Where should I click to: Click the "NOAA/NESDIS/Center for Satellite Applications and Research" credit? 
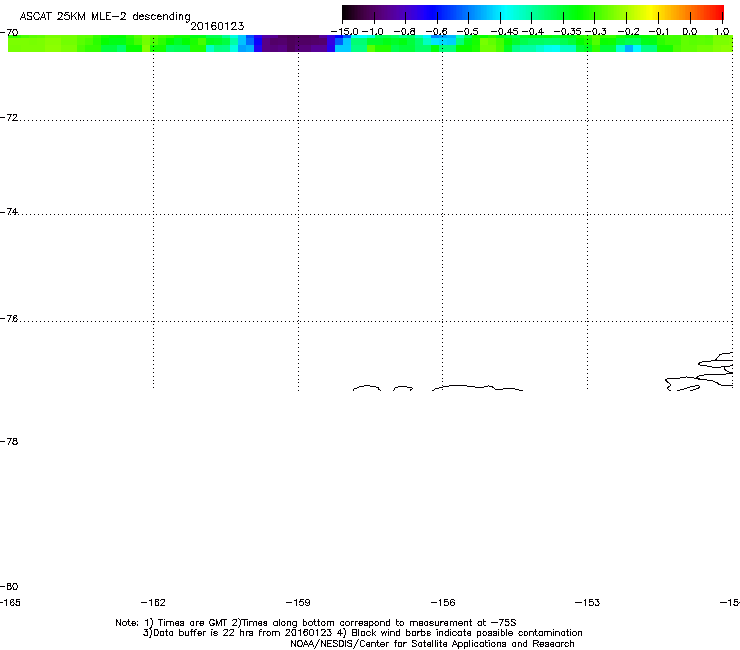(432, 644)
